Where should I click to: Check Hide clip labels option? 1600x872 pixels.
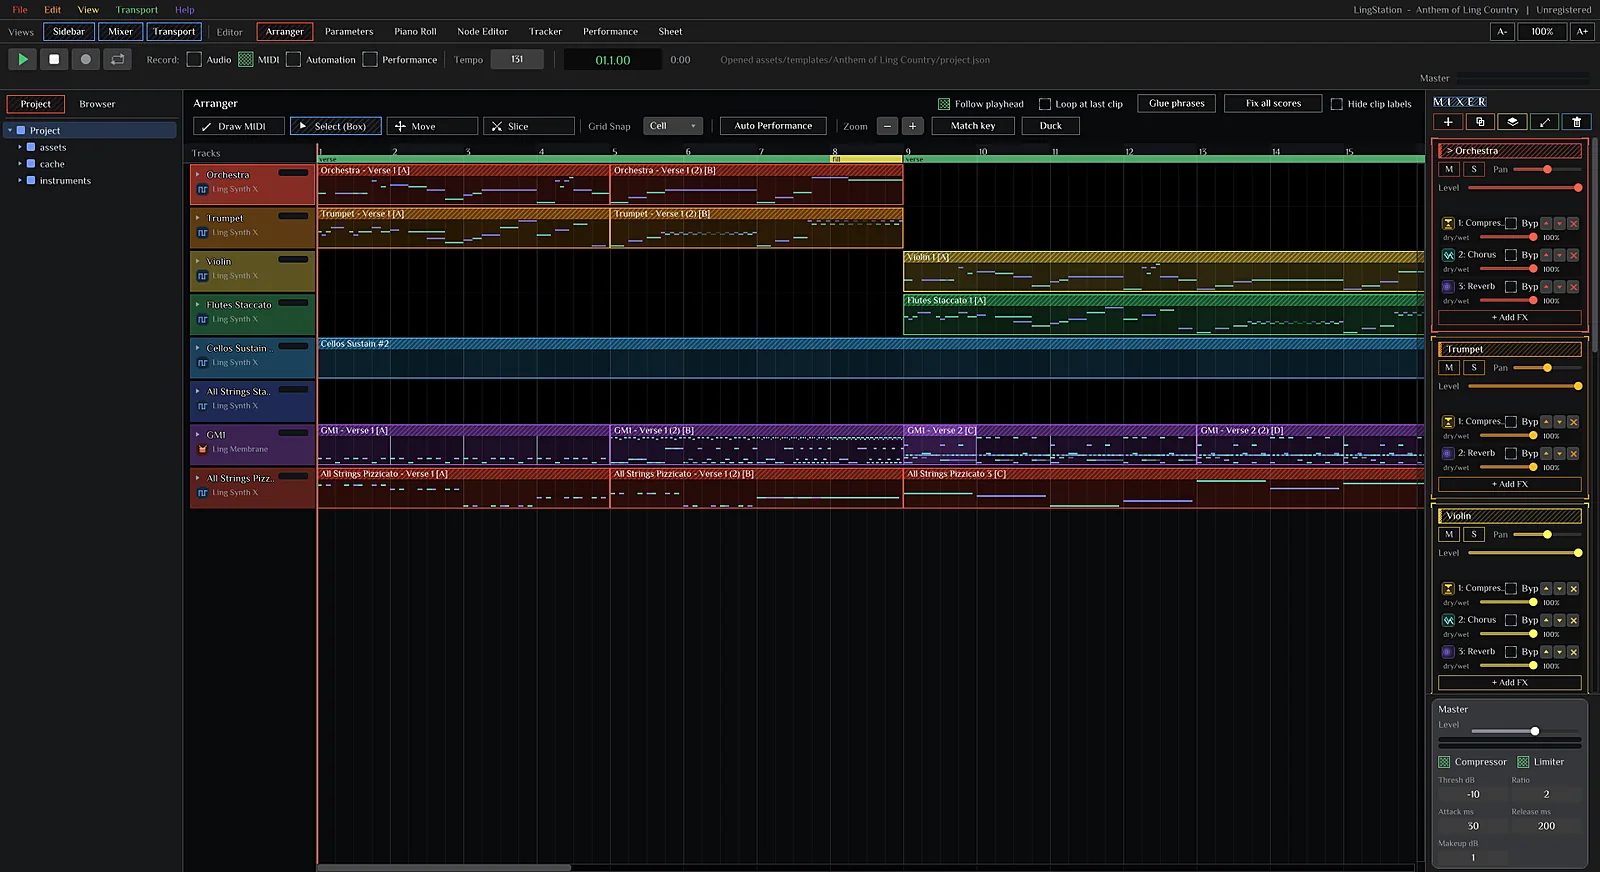1337,104
